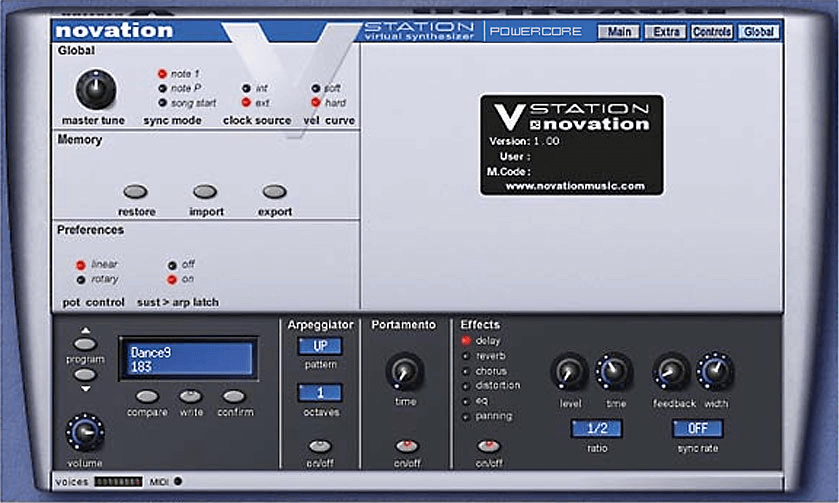The height and width of the screenshot is (503, 839).
Task: Set pot control to linear
Action: click(81, 265)
